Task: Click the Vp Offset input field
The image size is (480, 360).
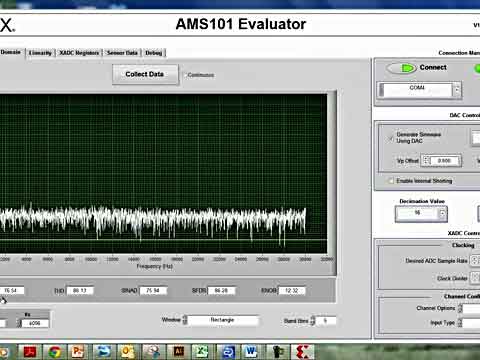Action: pos(444,161)
